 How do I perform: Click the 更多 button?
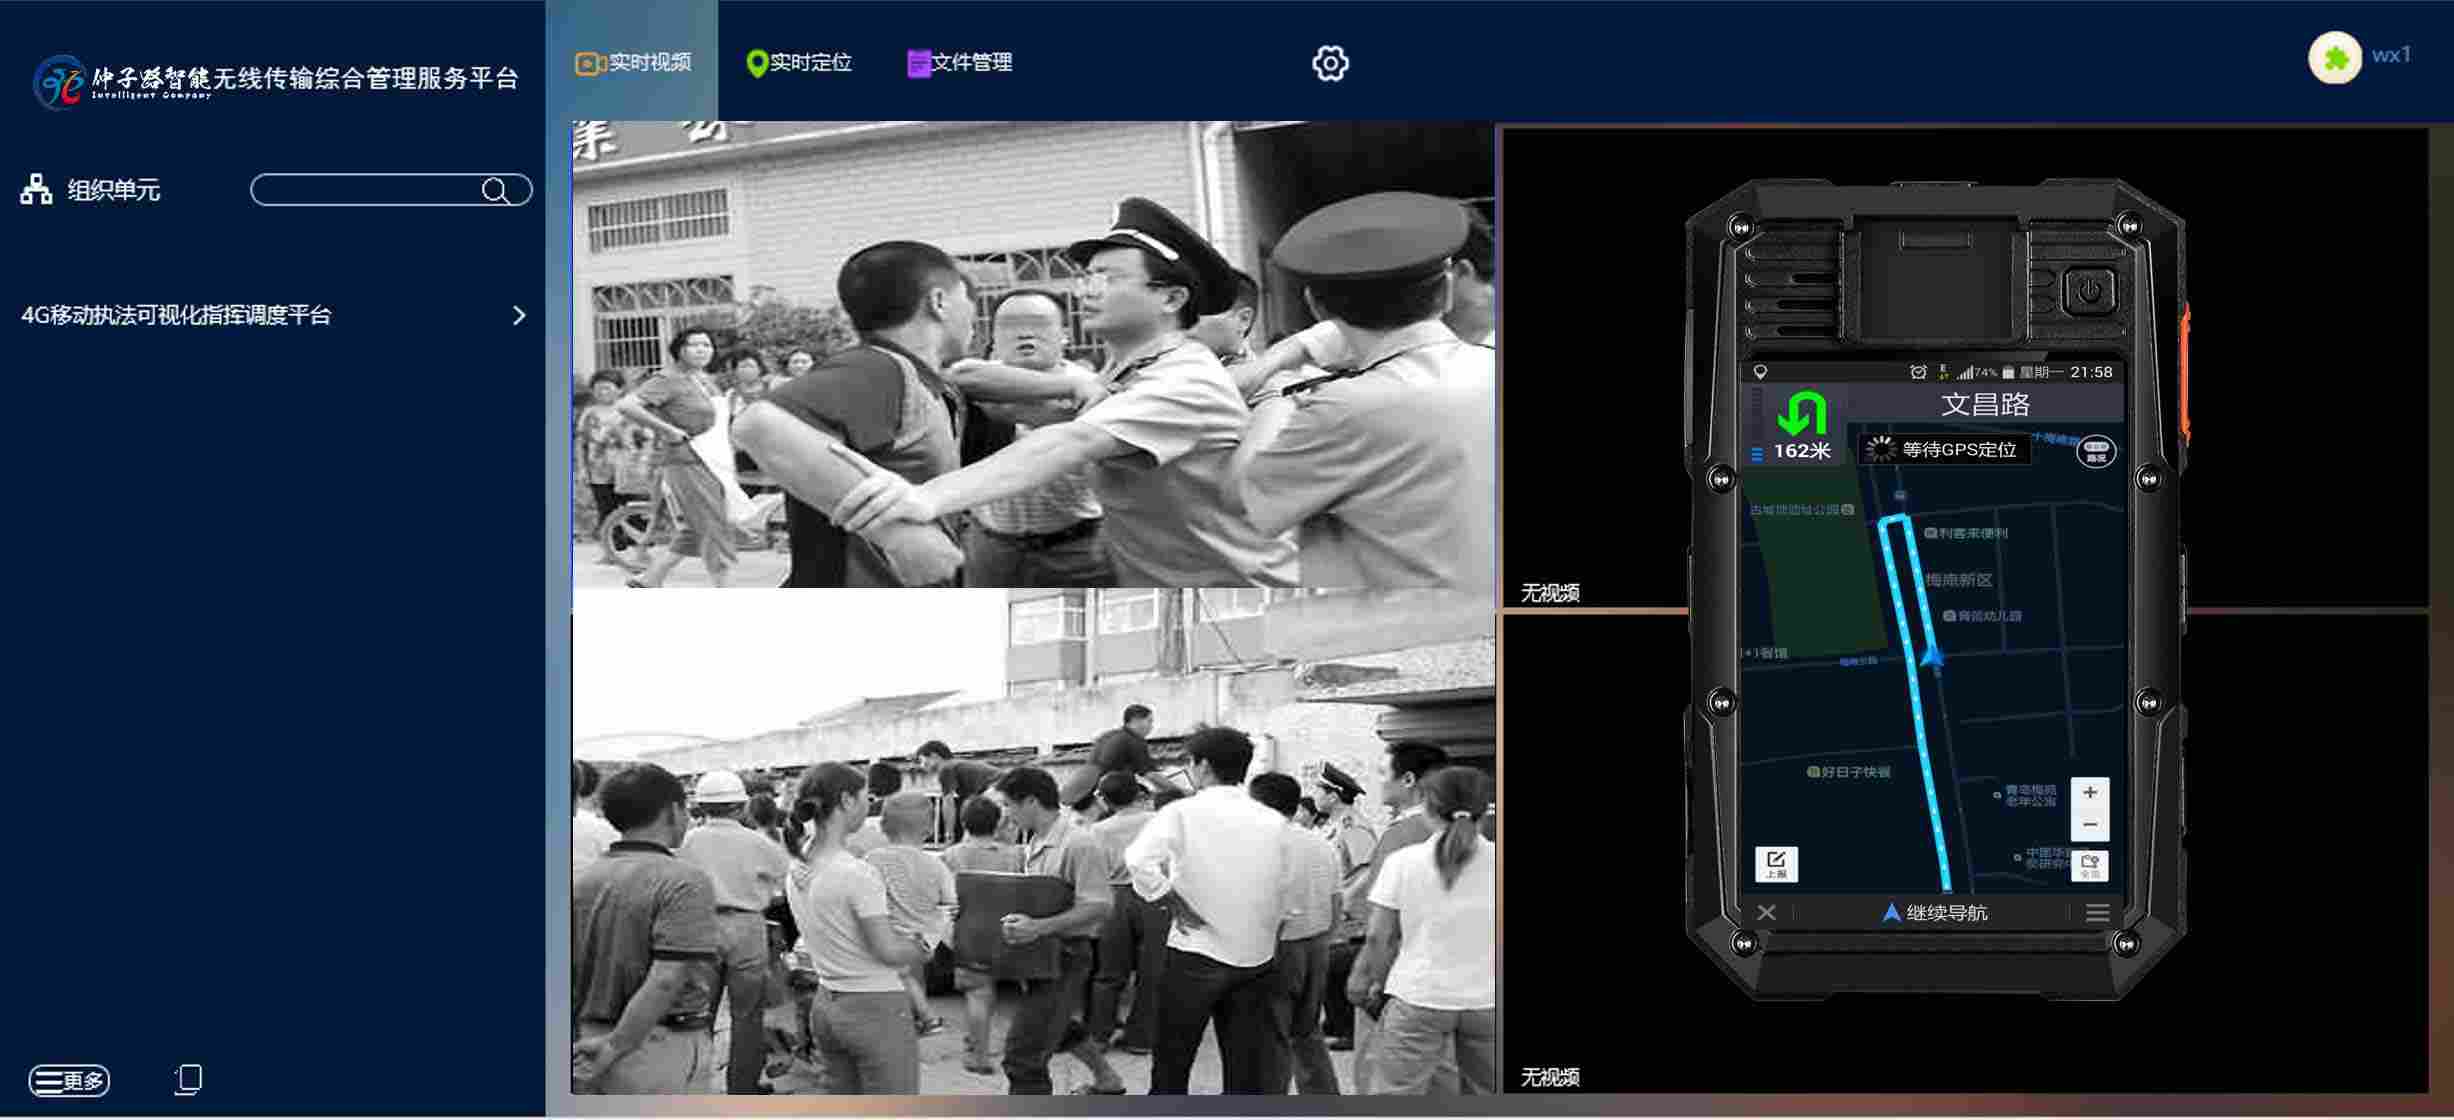[x=69, y=1080]
